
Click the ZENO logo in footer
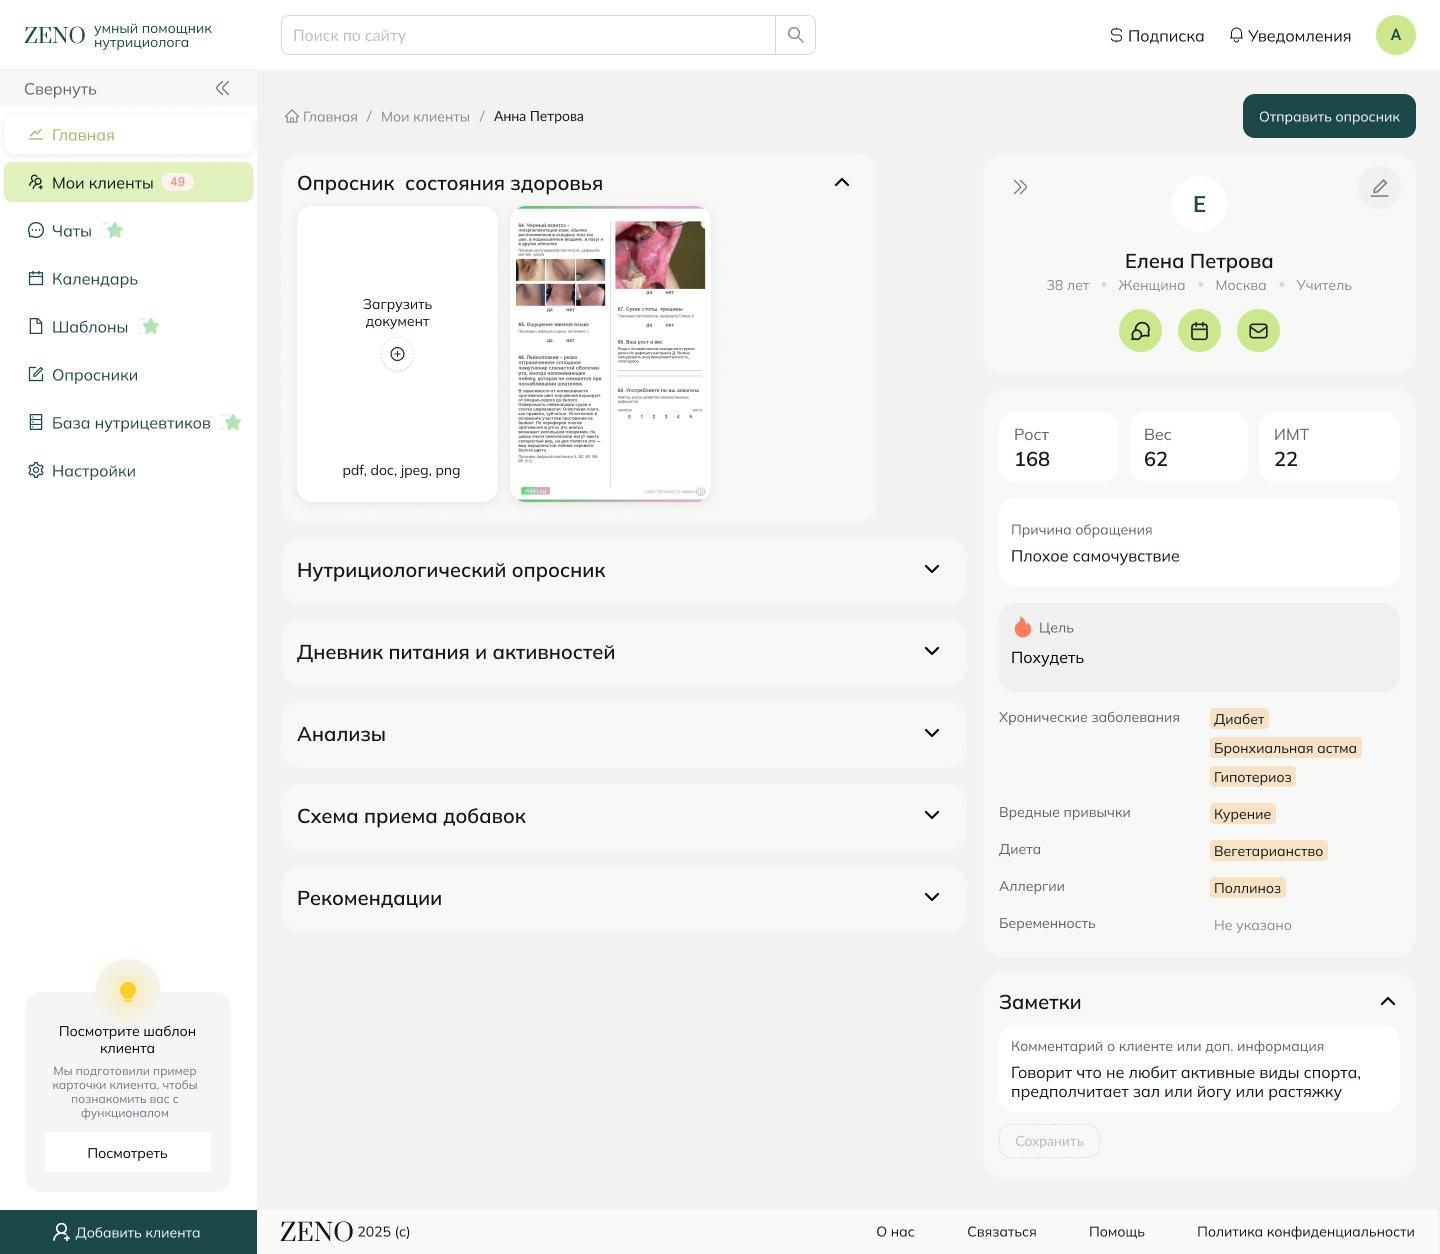[x=316, y=1232]
